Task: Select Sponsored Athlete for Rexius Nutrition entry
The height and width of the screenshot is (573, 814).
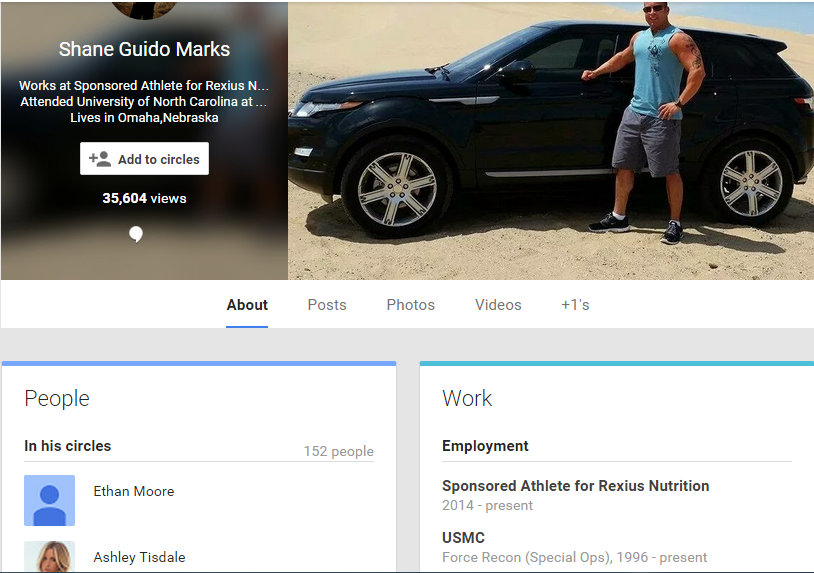Action: [575, 486]
